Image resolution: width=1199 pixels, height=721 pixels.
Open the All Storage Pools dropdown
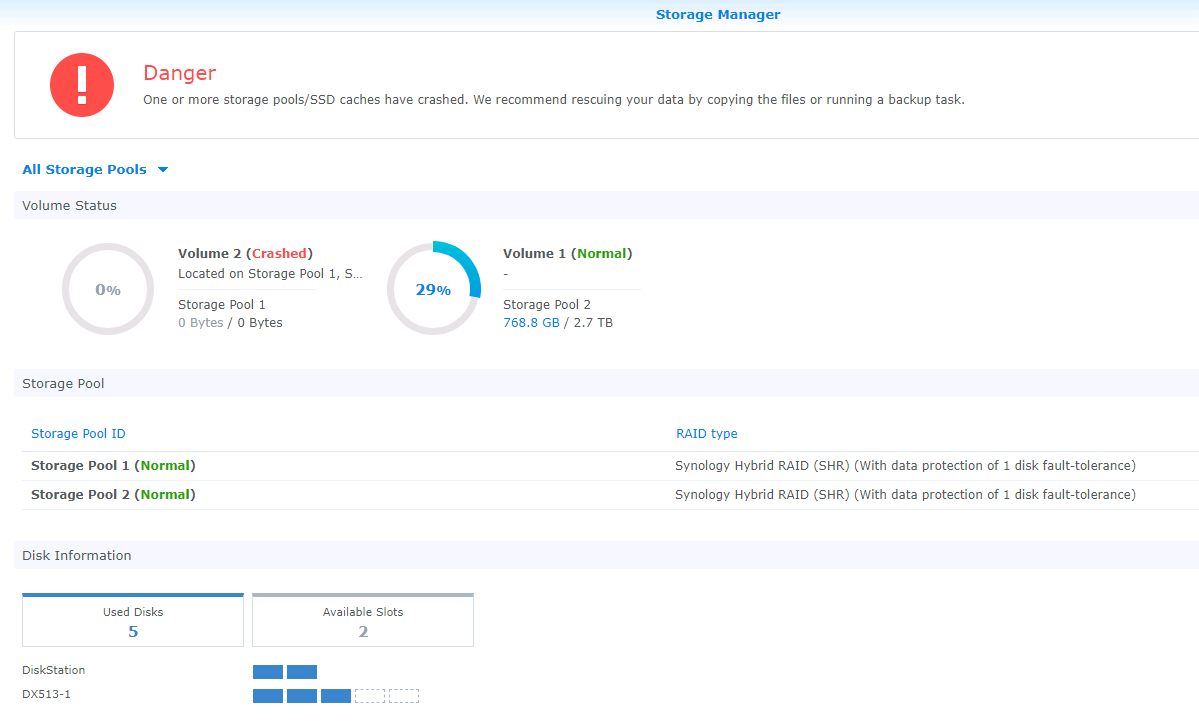(x=85, y=170)
